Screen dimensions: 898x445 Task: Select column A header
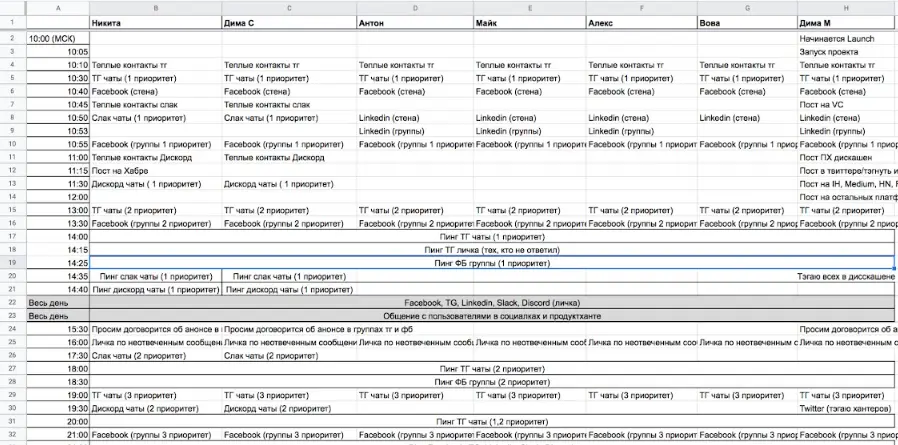coord(58,8)
